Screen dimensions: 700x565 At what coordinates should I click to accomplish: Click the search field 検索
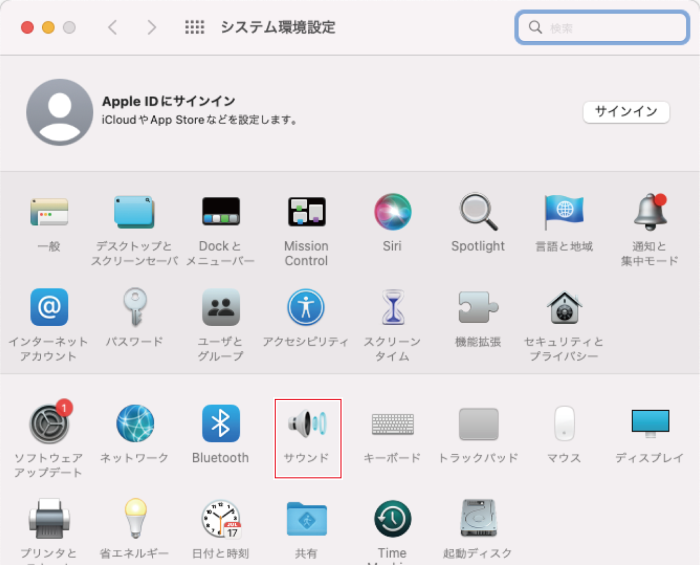[x=601, y=28]
